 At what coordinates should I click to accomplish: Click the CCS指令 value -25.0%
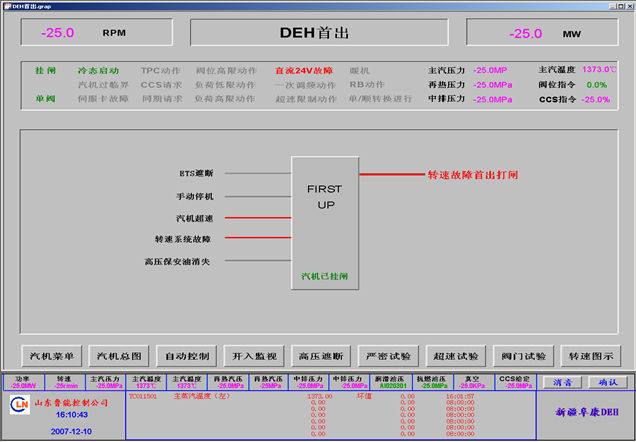595,99
